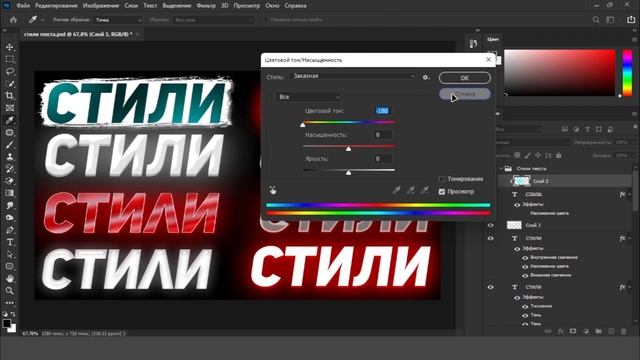Click the Слой 3 layer thumbnail

[522, 181]
